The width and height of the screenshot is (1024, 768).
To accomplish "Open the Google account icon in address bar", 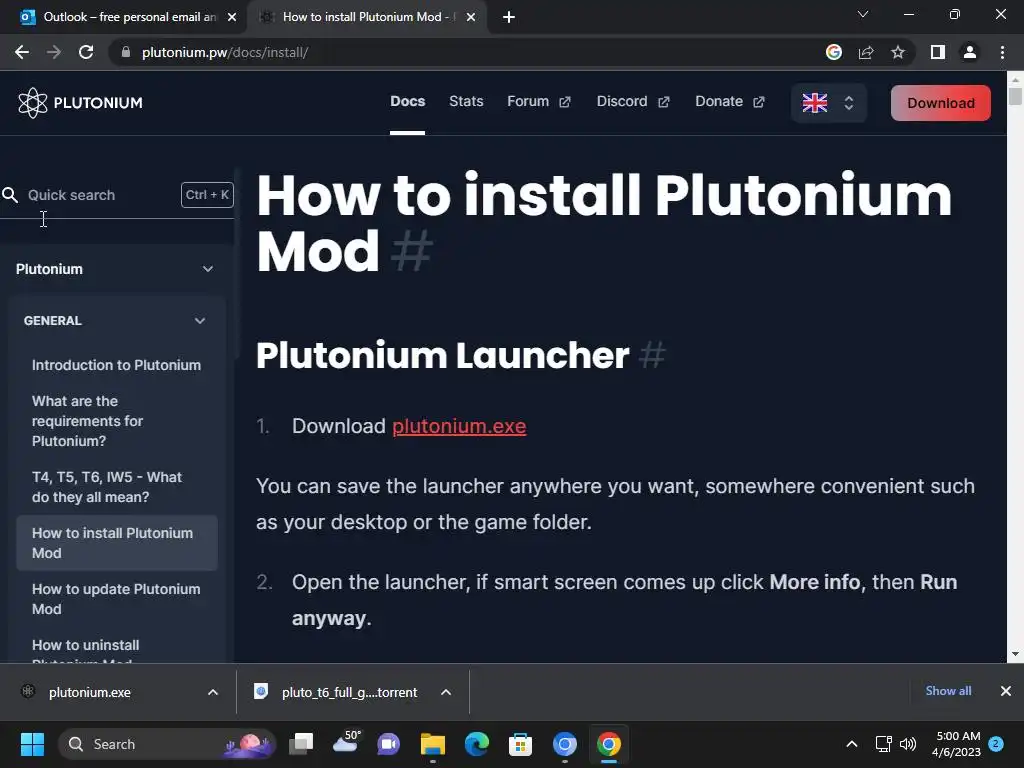I will pyautogui.click(x=833, y=52).
